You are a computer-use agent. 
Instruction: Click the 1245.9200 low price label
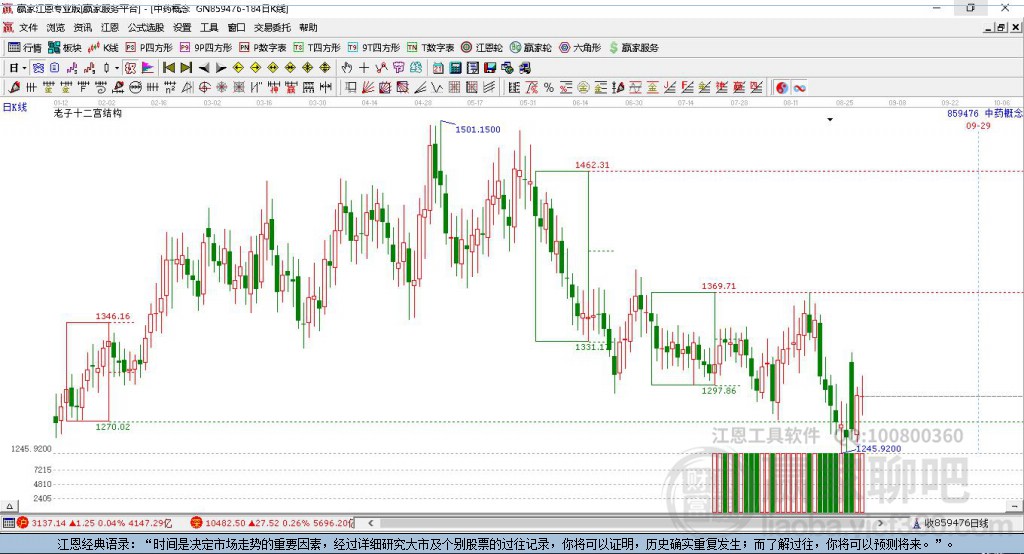click(x=878, y=449)
